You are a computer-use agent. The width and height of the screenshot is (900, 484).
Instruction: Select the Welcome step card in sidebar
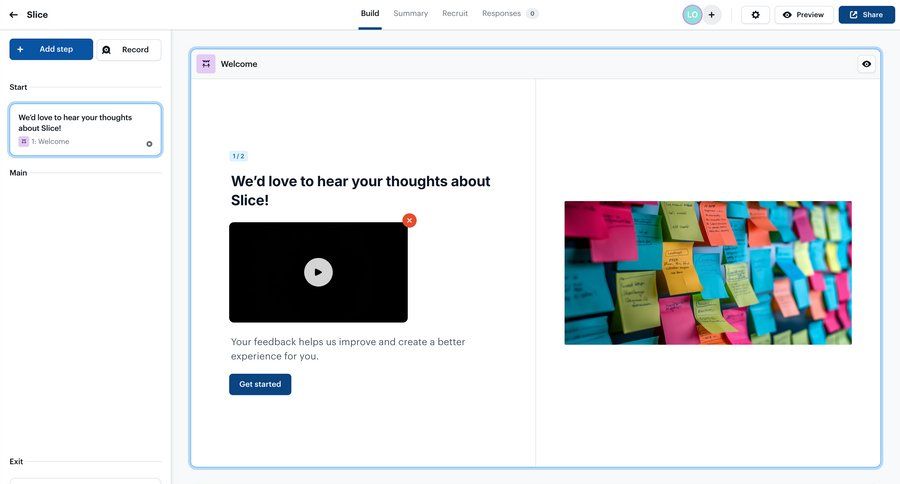pyautogui.click(x=86, y=130)
